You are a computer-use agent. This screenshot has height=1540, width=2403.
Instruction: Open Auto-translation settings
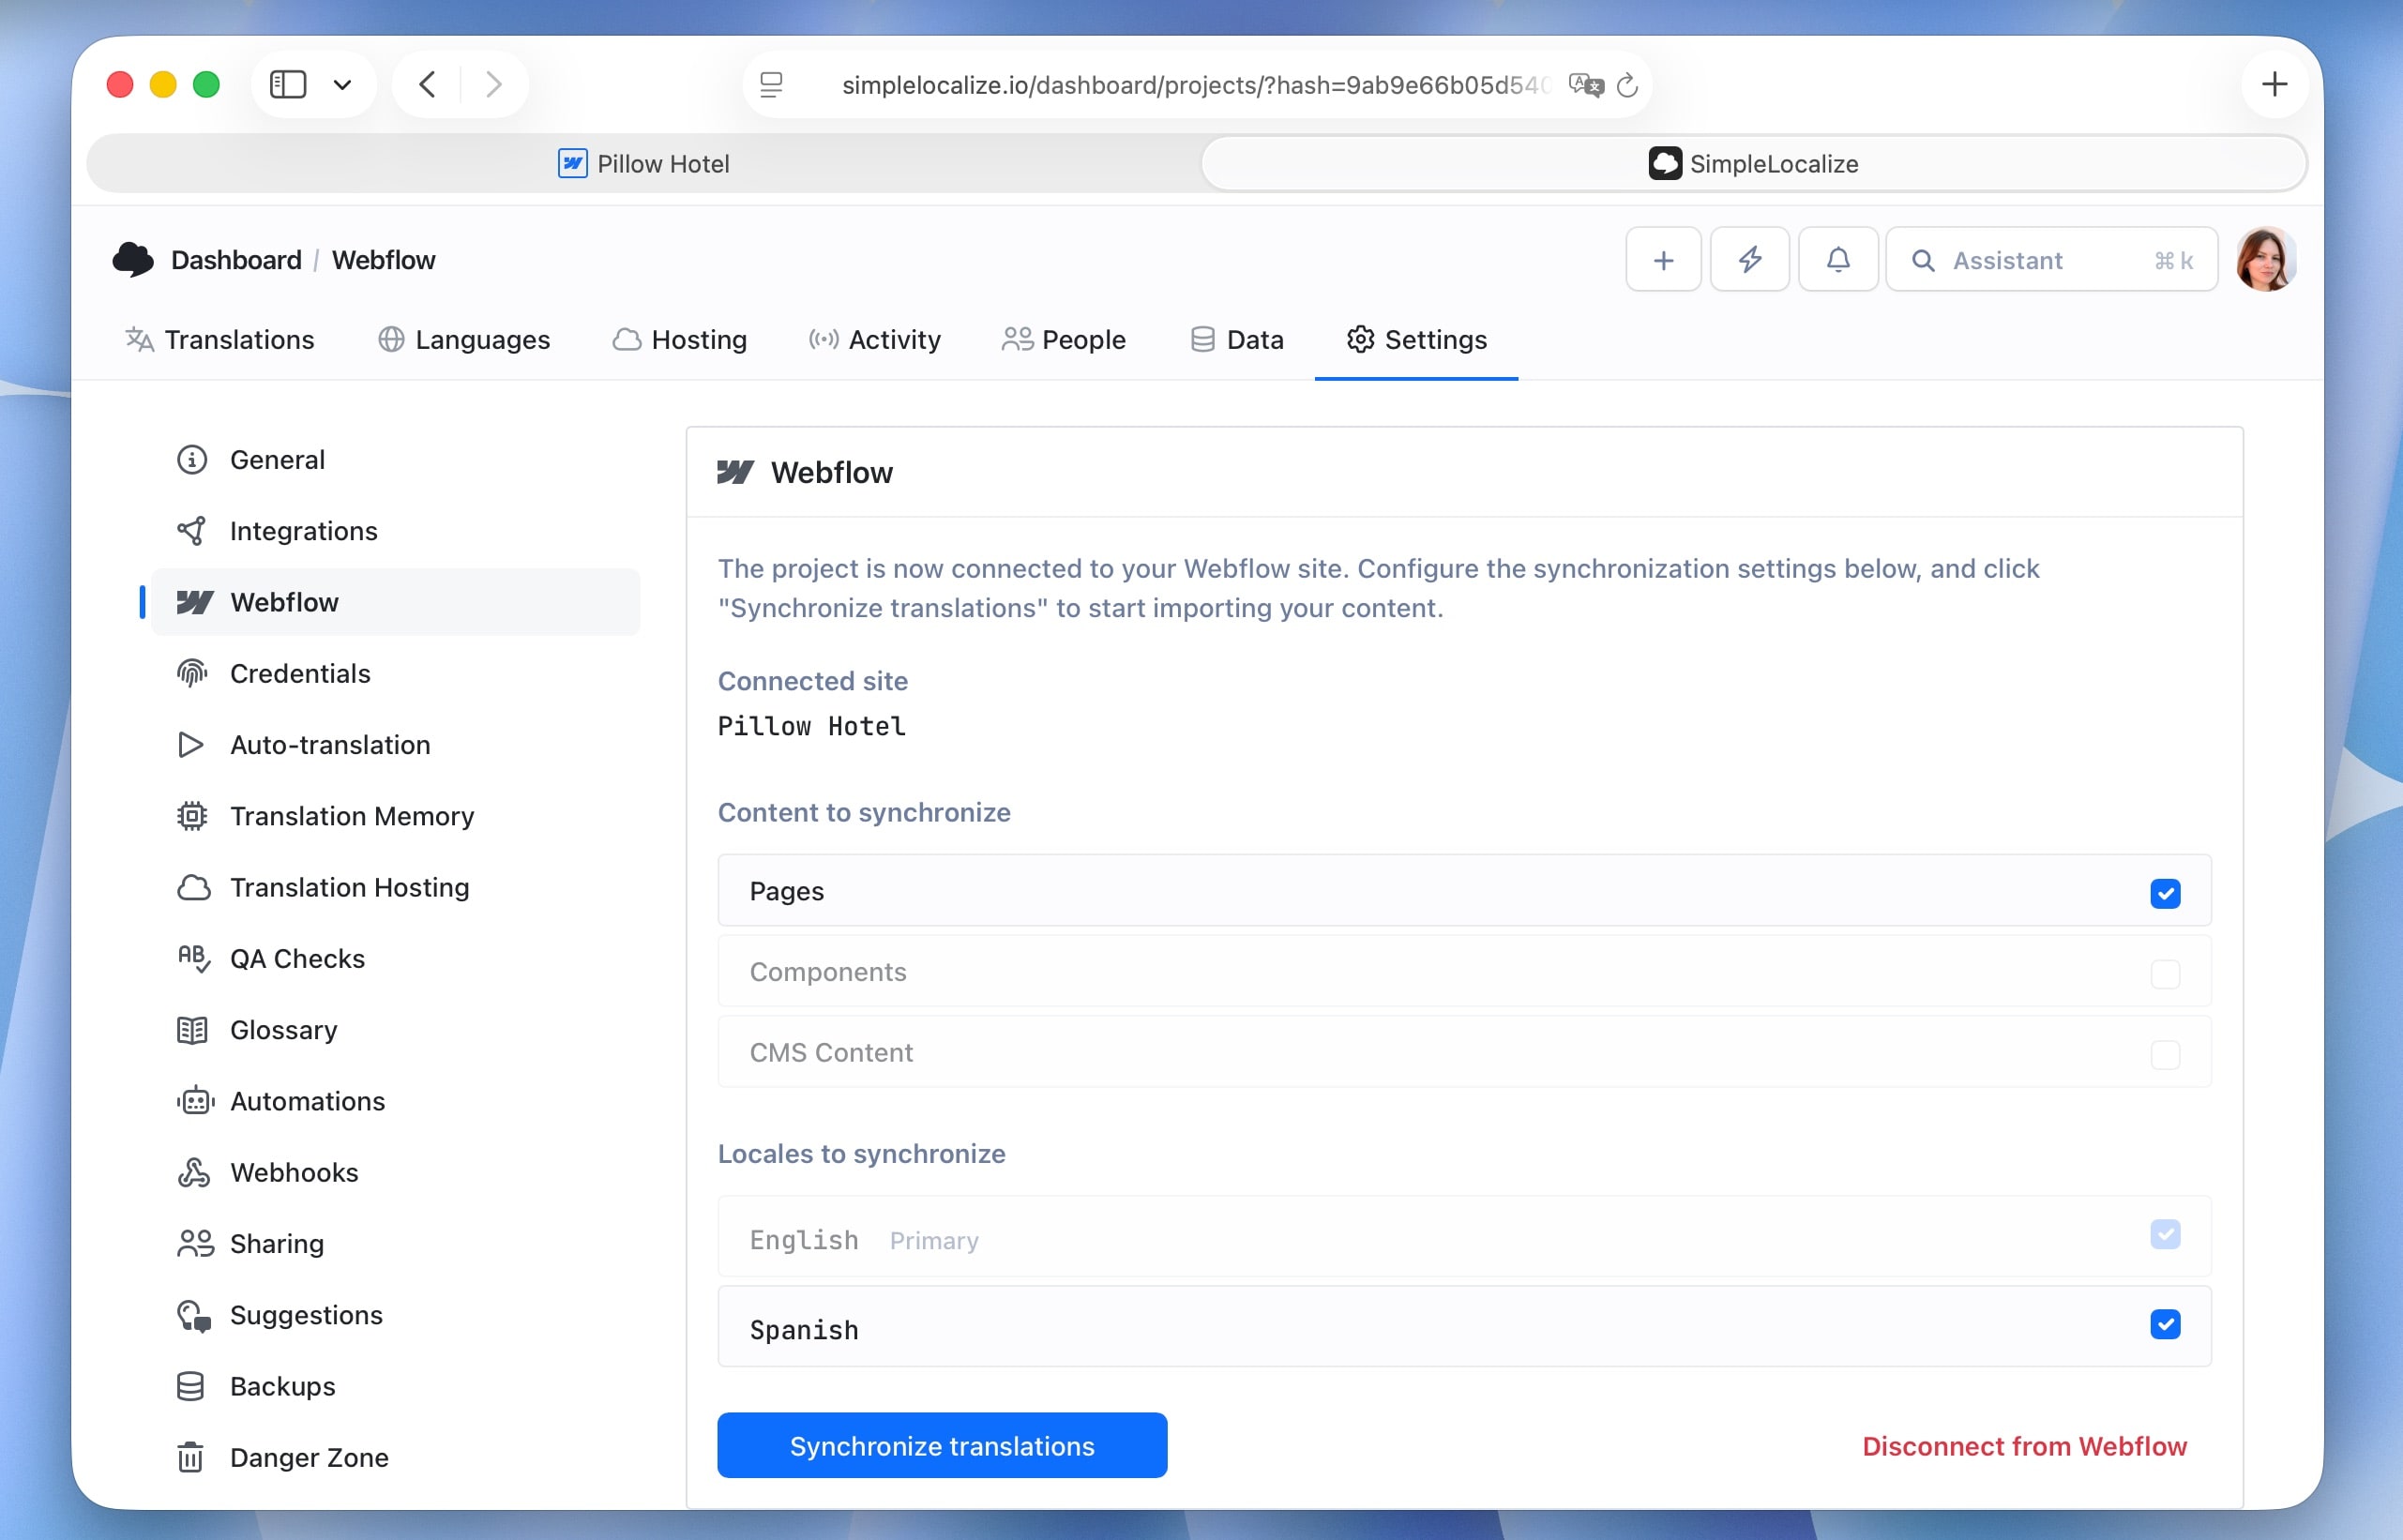(330, 744)
